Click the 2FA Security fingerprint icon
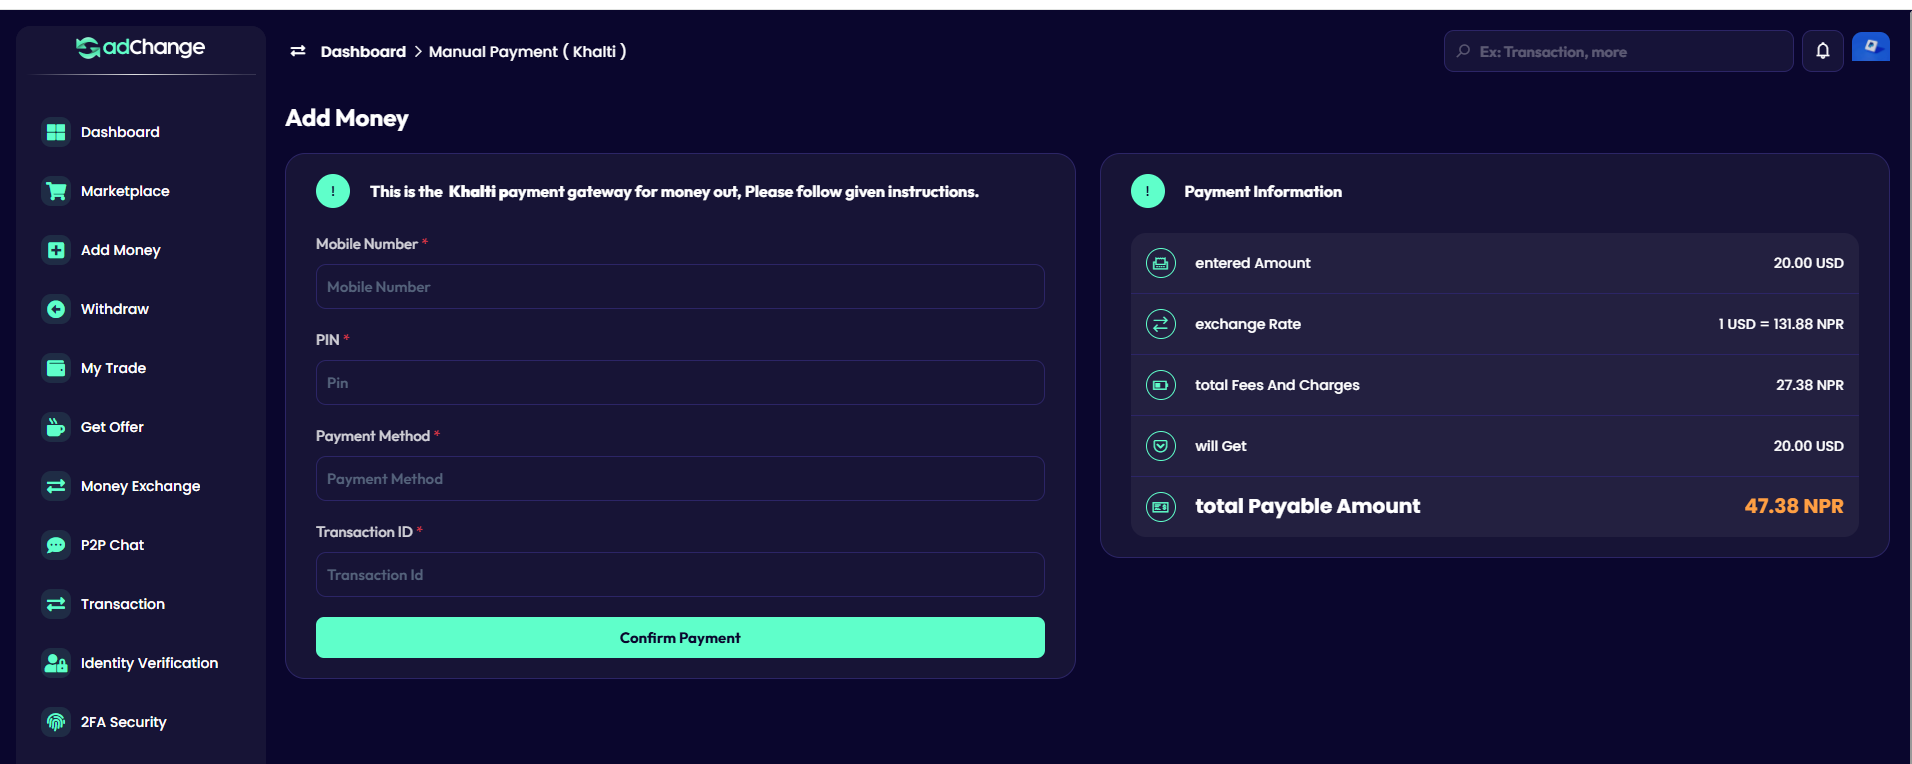 click(x=56, y=722)
